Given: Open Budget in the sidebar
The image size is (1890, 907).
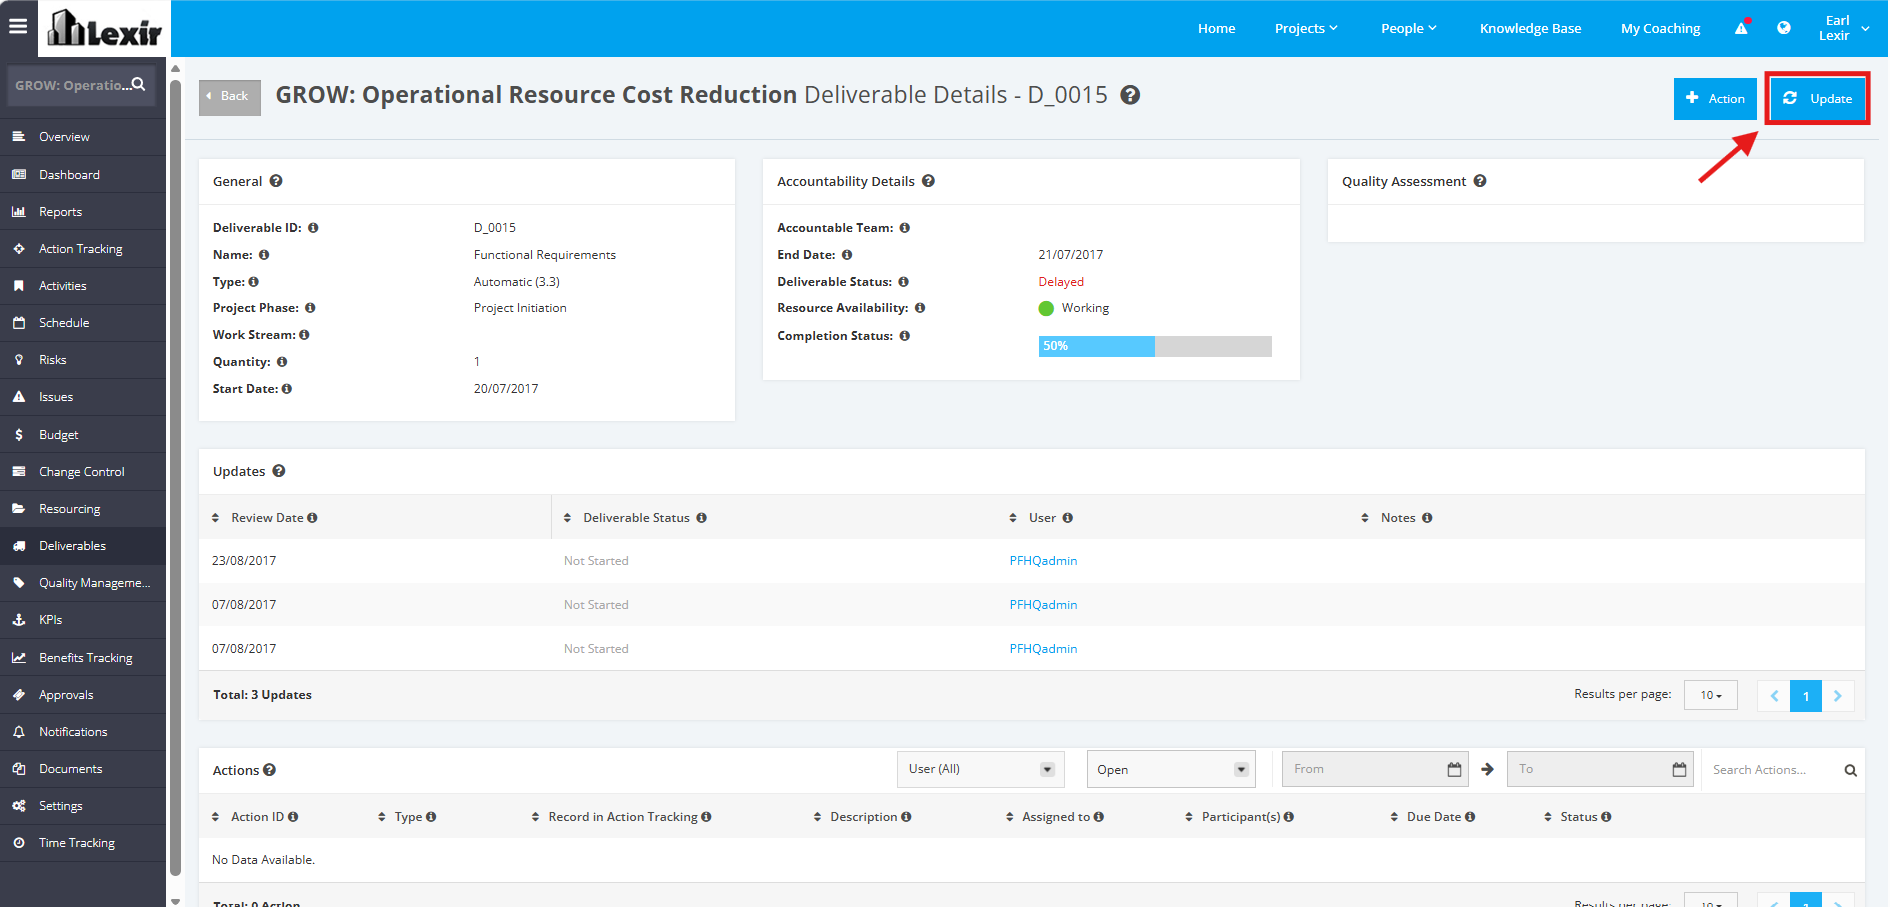Looking at the screenshot, I should [83, 435].
